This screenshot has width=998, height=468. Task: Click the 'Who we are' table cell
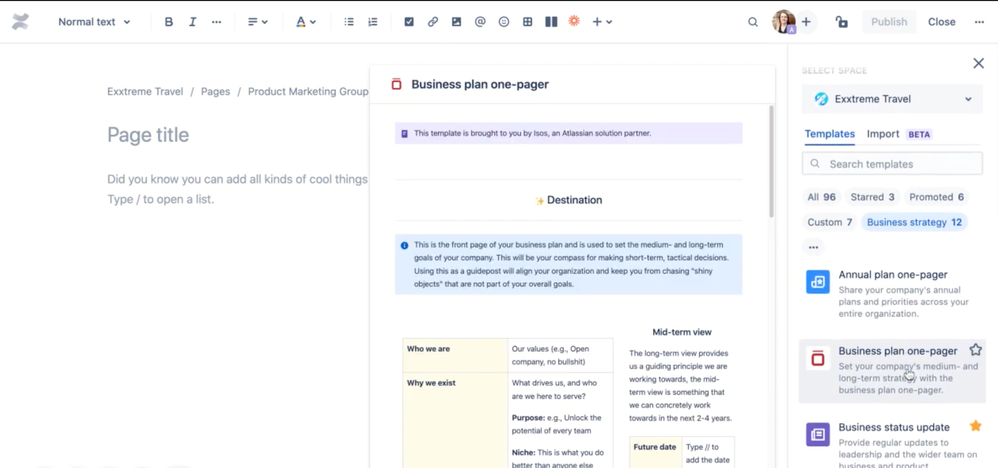455,355
